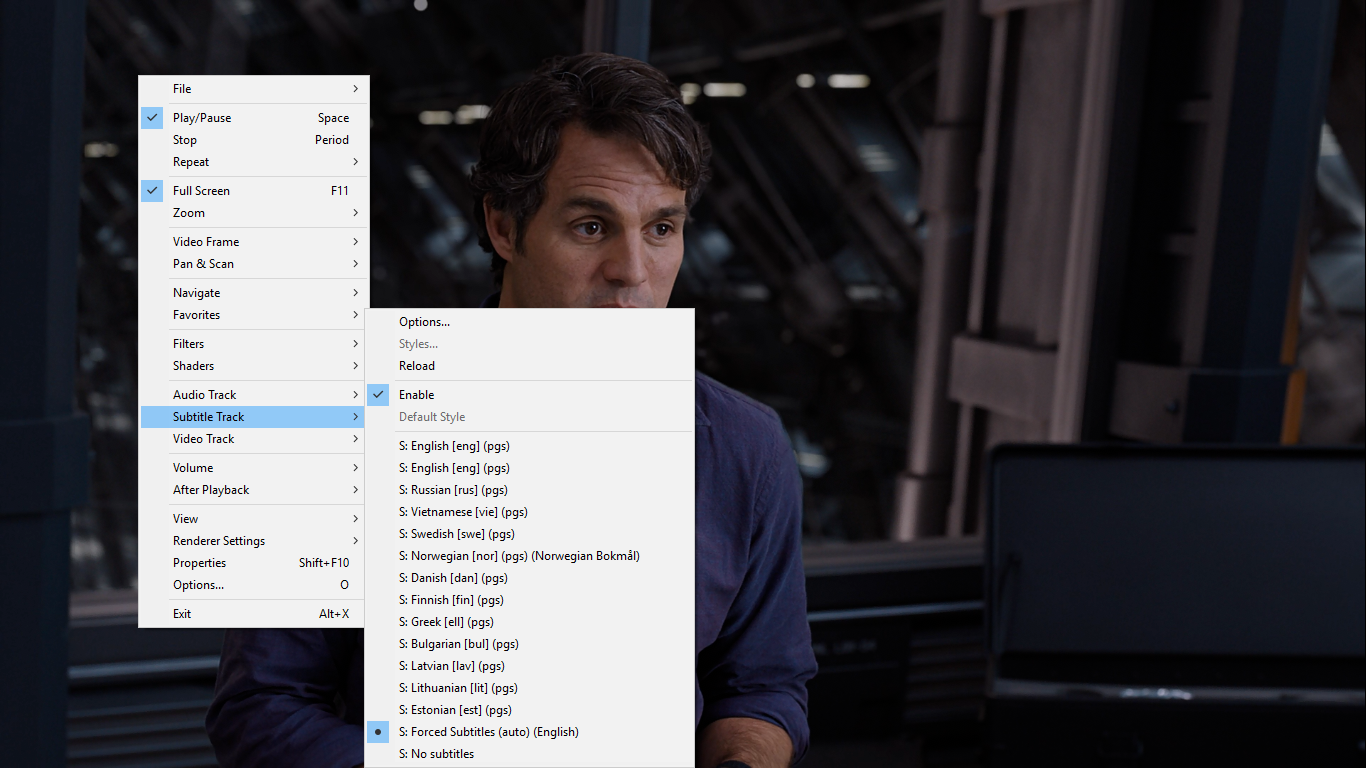The width and height of the screenshot is (1366, 768).
Task: Select Norwegian Bokmål subtitle track
Action: 529,556
